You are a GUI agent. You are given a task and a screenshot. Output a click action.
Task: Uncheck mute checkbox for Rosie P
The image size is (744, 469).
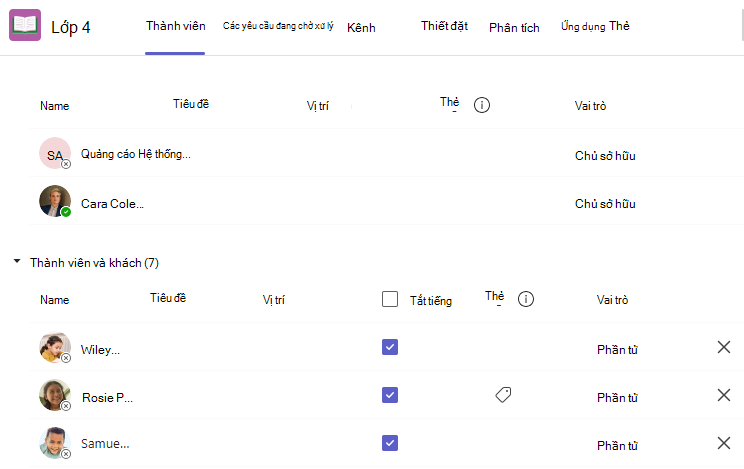(x=390, y=395)
